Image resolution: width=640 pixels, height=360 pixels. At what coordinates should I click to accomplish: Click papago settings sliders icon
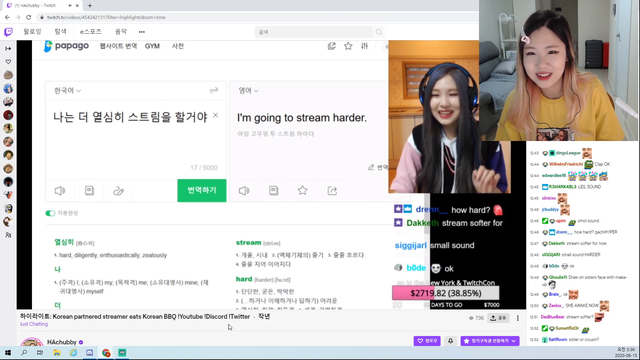(x=364, y=46)
